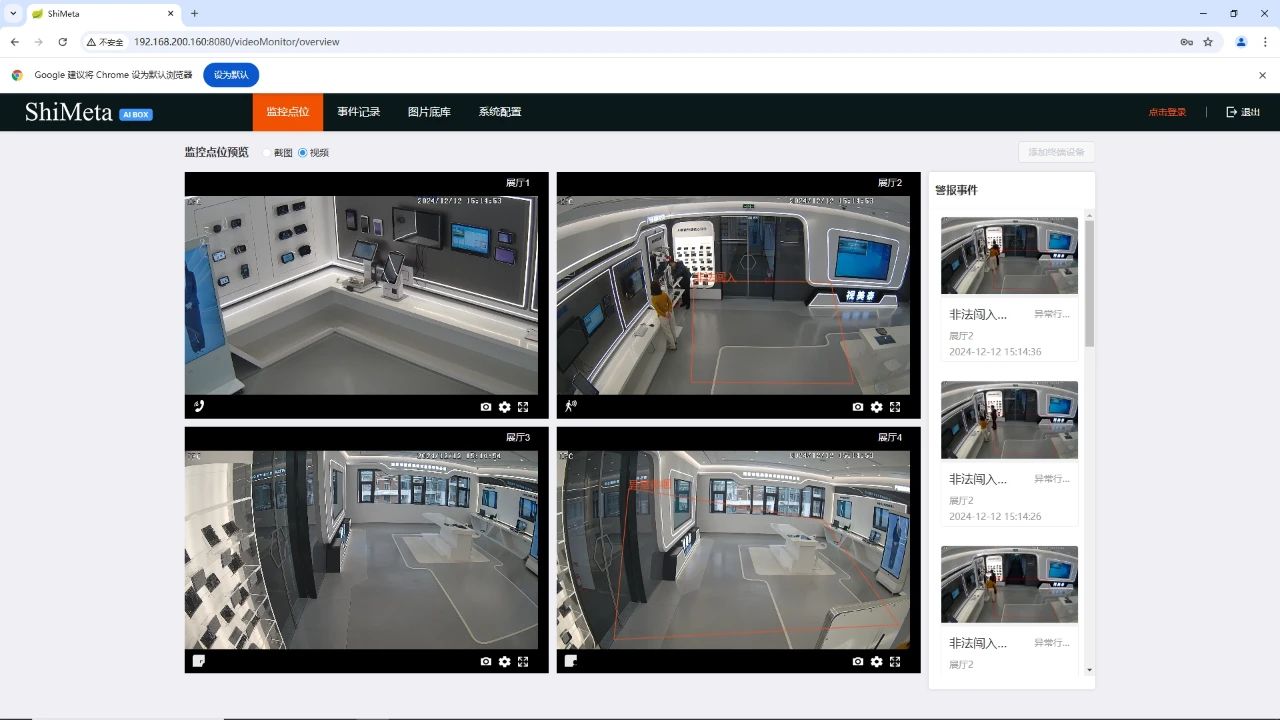
Task: Open the password key icon in address bar
Action: coord(1186,42)
